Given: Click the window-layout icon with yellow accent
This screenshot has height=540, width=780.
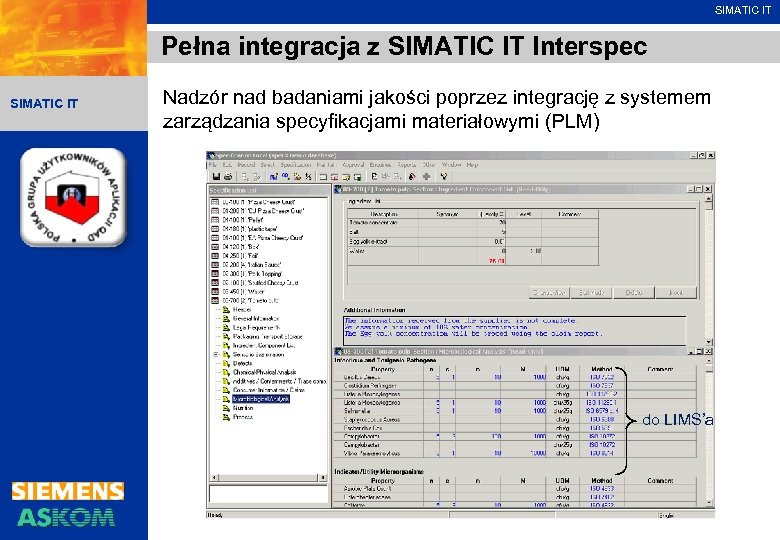Looking at the screenshot, I should [x=346, y=177].
